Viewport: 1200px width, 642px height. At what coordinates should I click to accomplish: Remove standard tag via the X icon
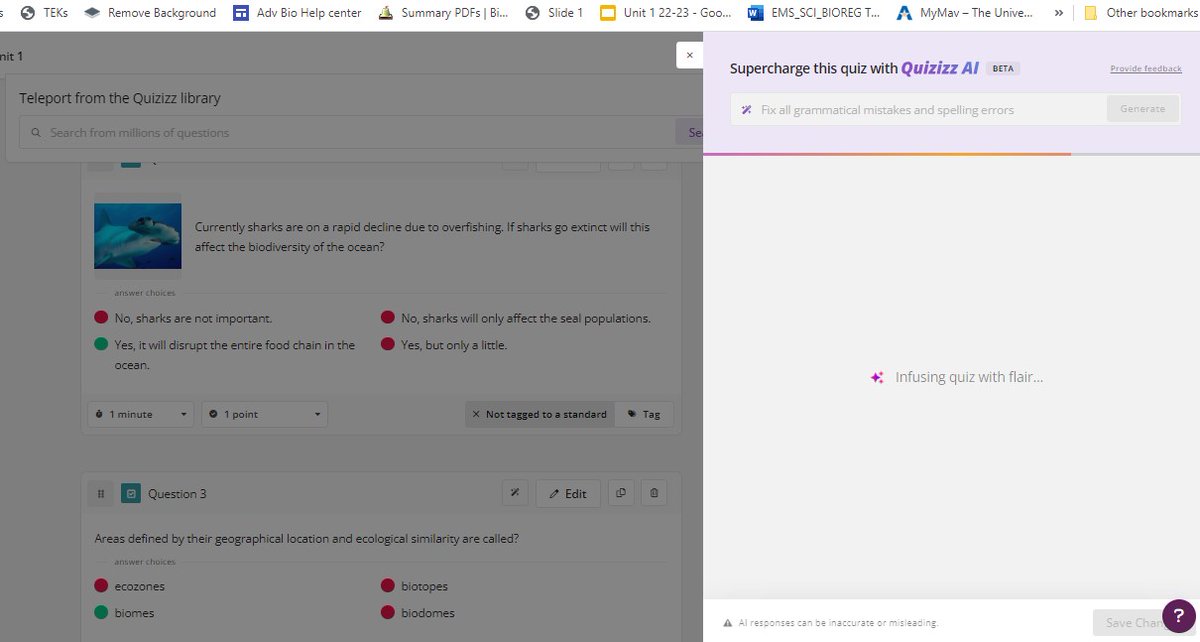477,413
